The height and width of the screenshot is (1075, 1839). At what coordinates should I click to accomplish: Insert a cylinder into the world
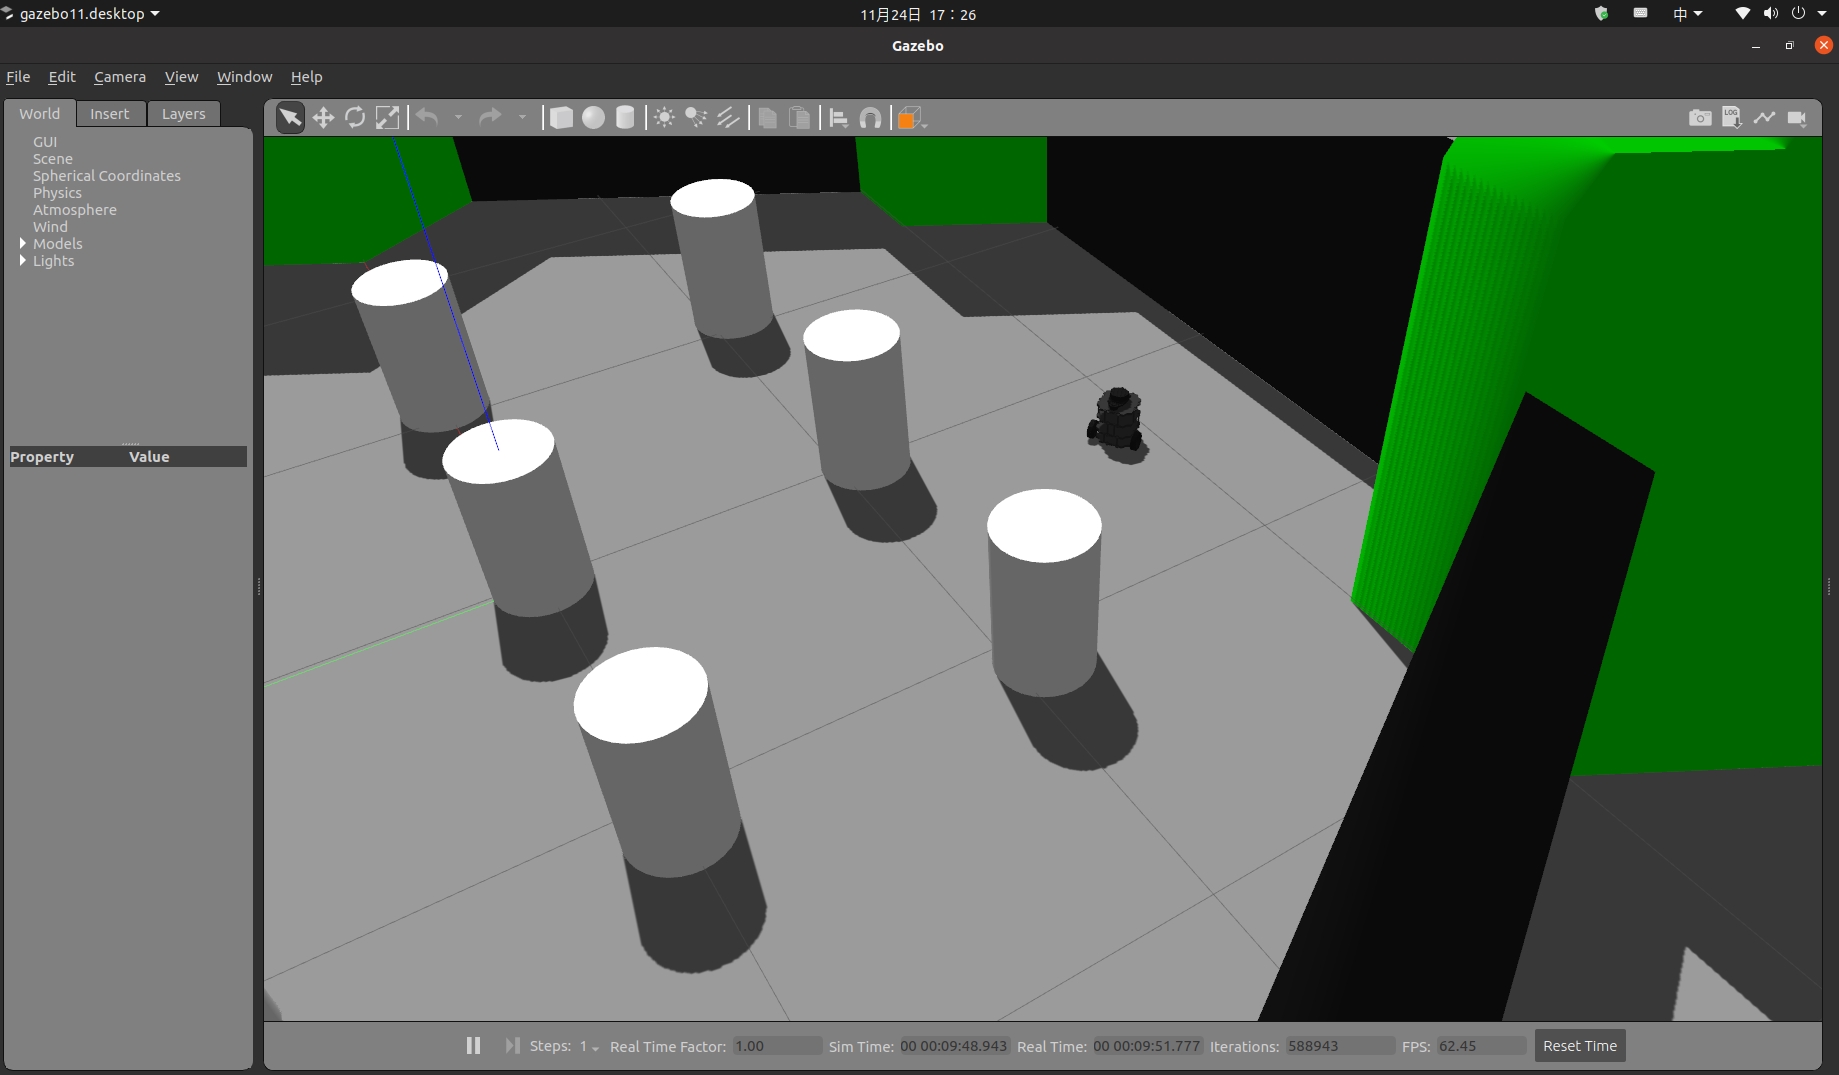click(x=624, y=117)
